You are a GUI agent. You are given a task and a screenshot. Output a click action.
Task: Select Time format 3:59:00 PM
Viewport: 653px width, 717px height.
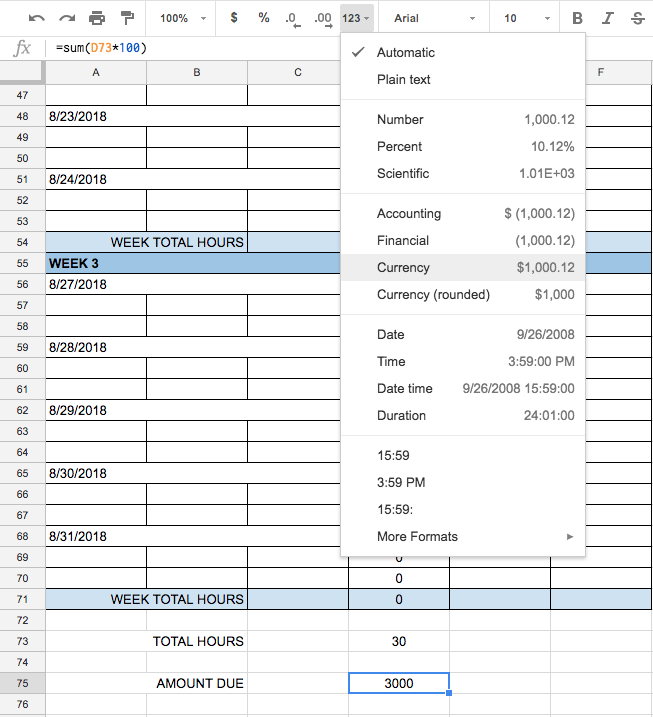(x=463, y=361)
